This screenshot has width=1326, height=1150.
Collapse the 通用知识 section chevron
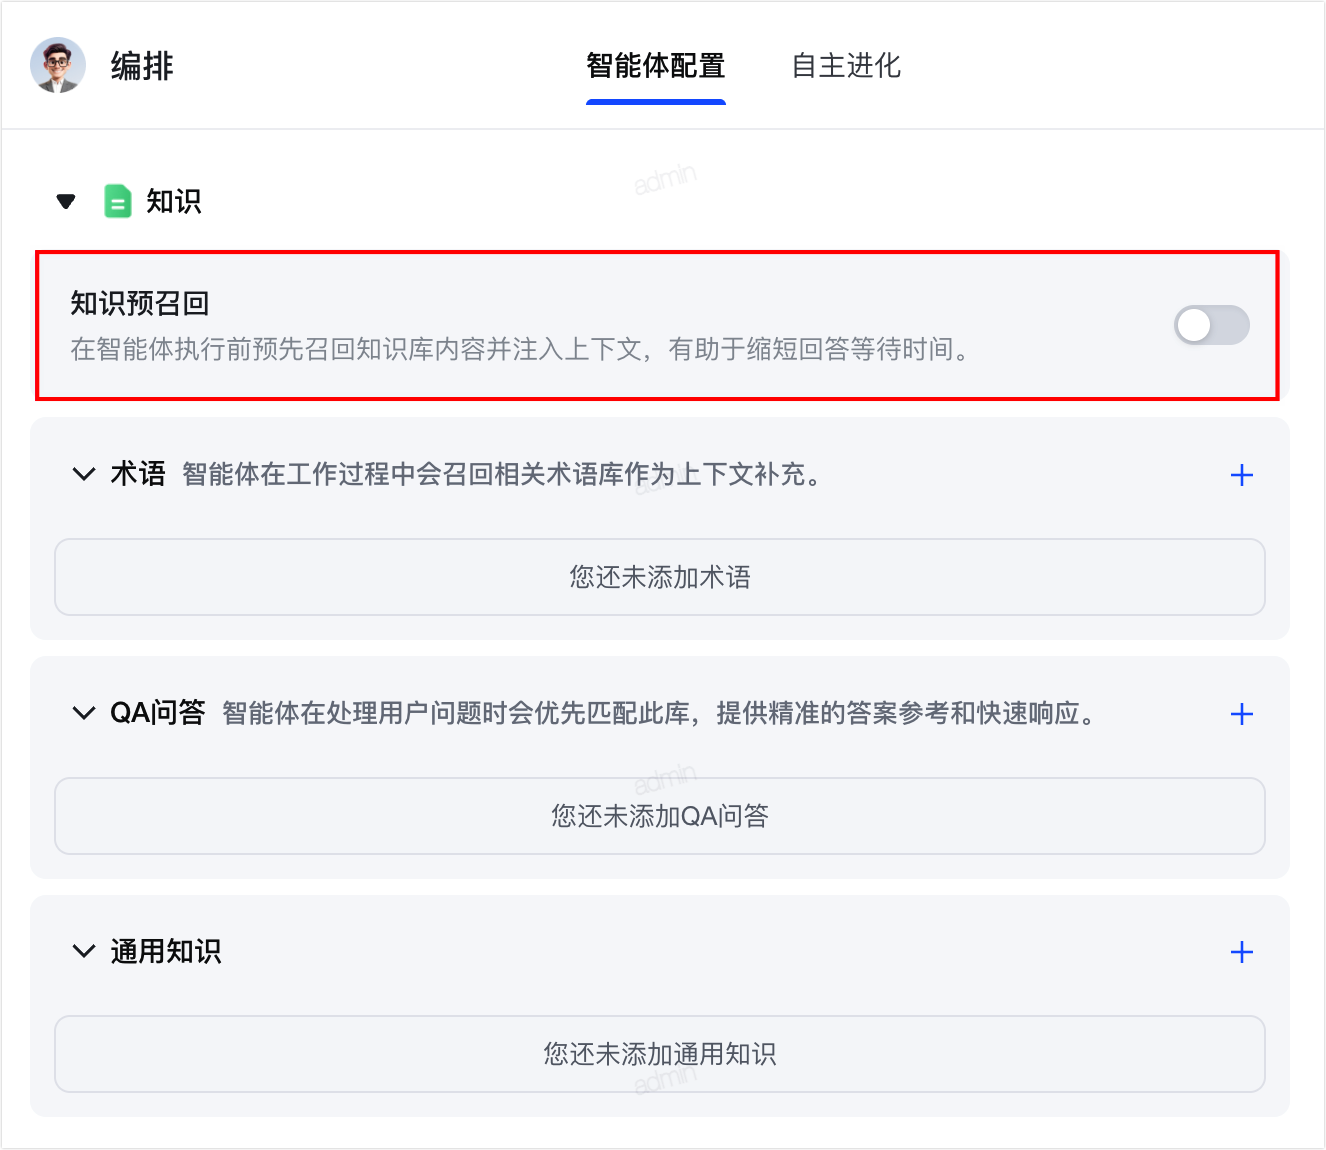pos(84,951)
